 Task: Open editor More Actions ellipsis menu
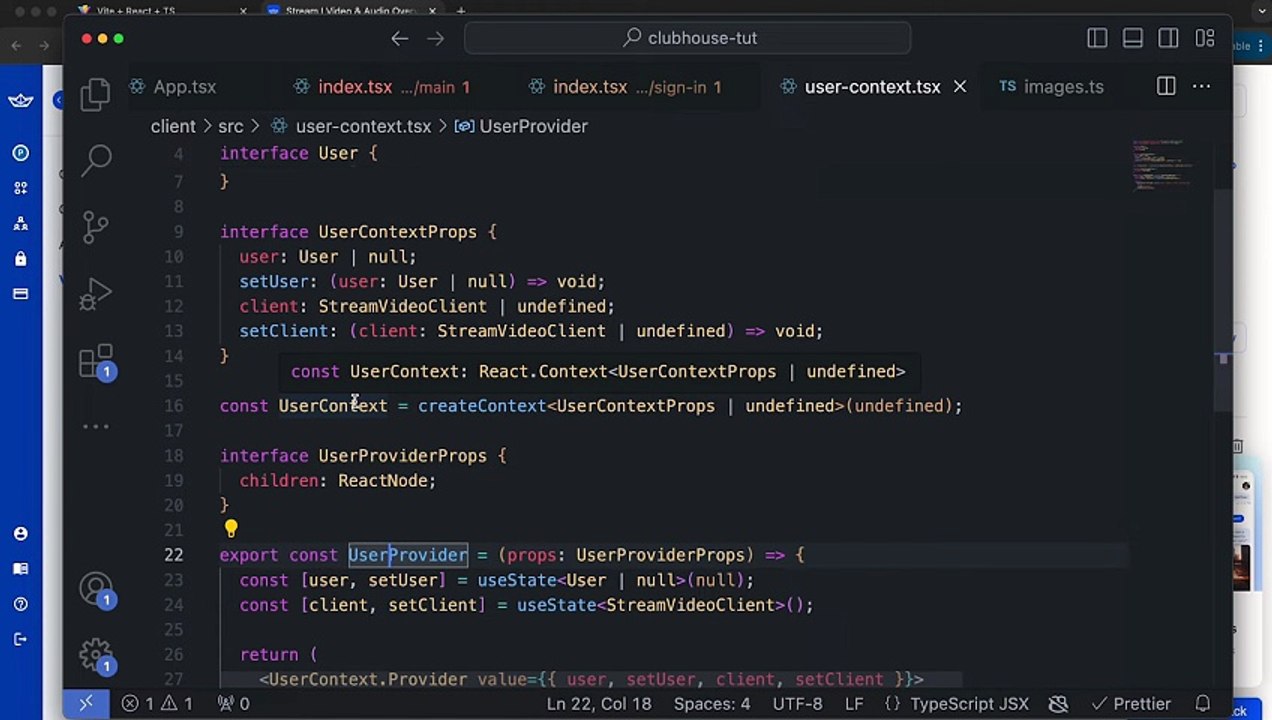click(x=1201, y=87)
